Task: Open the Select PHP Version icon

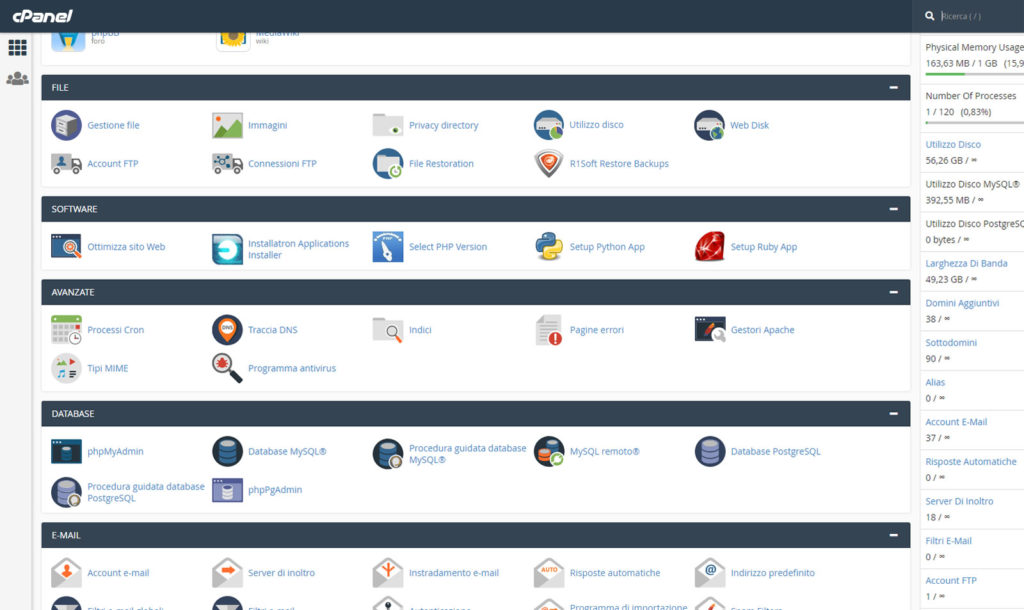Action: [x=388, y=247]
